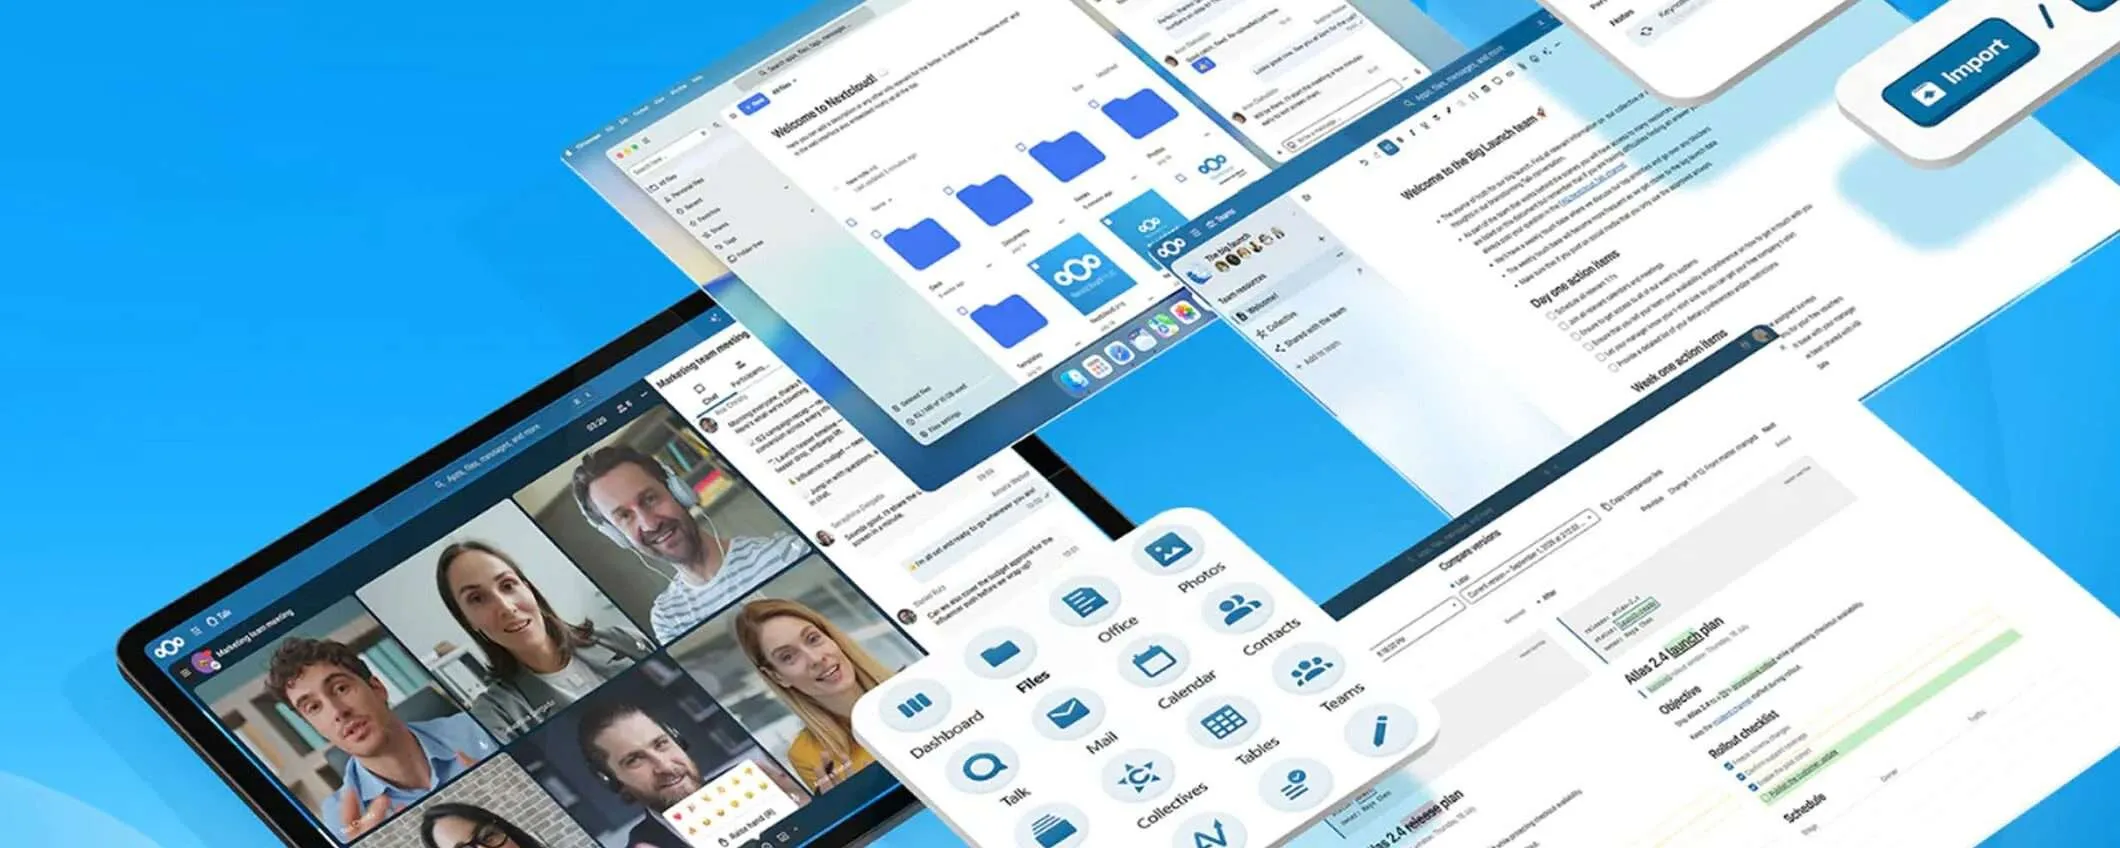
Task: Open the Teams app in the grid
Action: tap(1310, 668)
